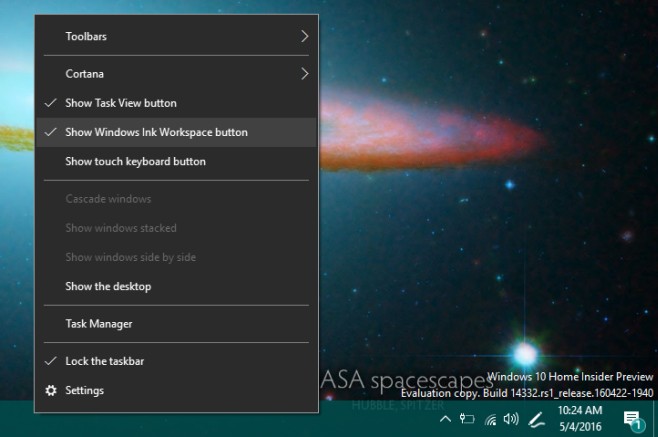Expand the Cortana submenu chevron
658x437 pixels.
click(305, 74)
